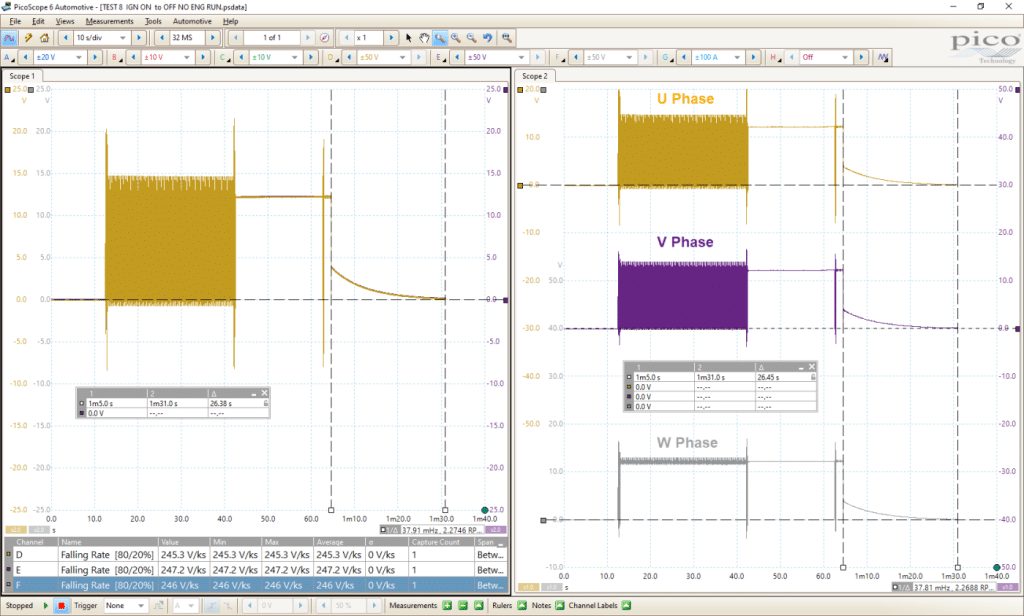Select the hand pan tool
Image resolution: width=1024 pixels, height=616 pixels.
424,38
